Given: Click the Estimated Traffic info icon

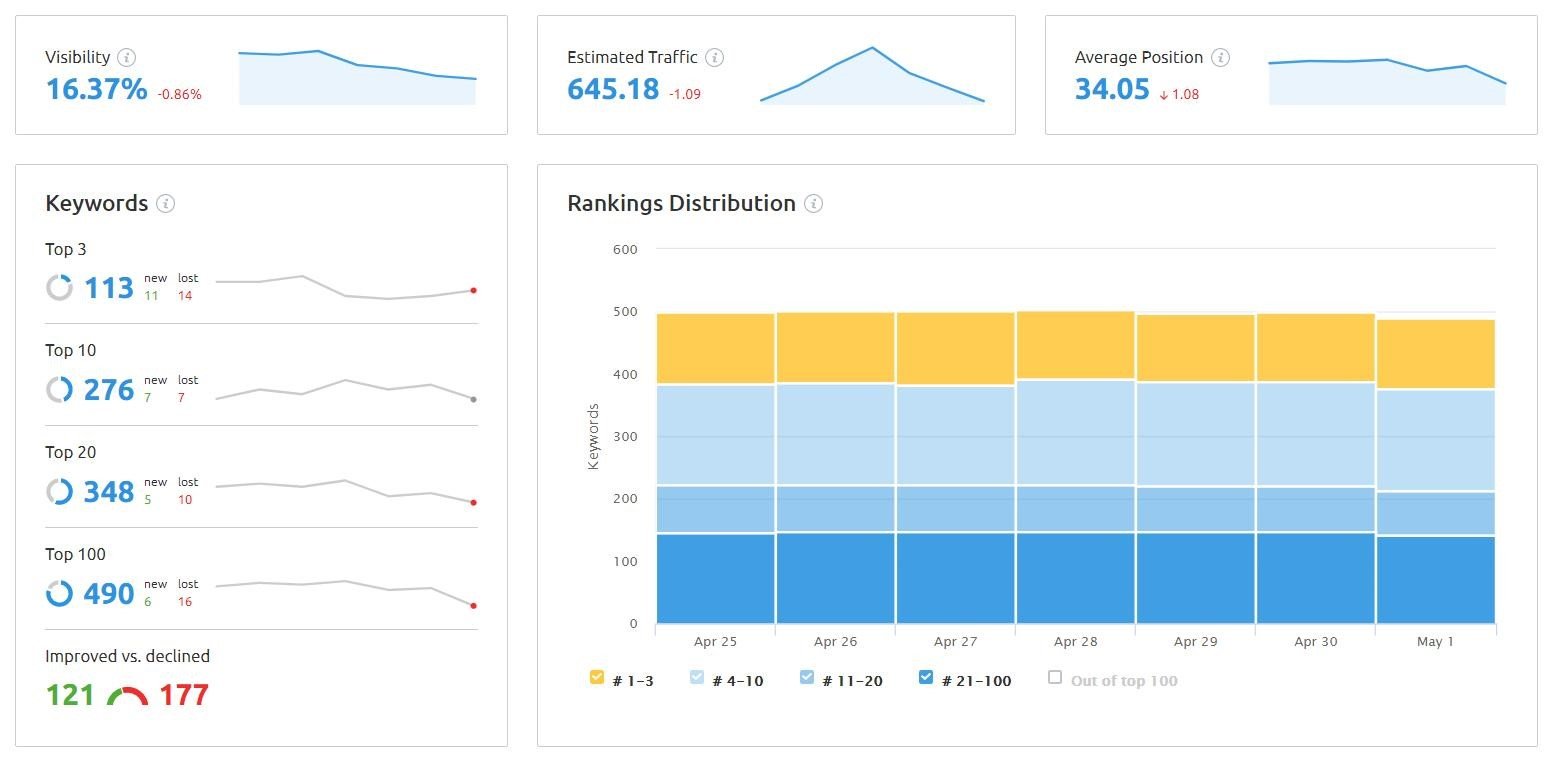Looking at the screenshot, I should coord(714,57).
